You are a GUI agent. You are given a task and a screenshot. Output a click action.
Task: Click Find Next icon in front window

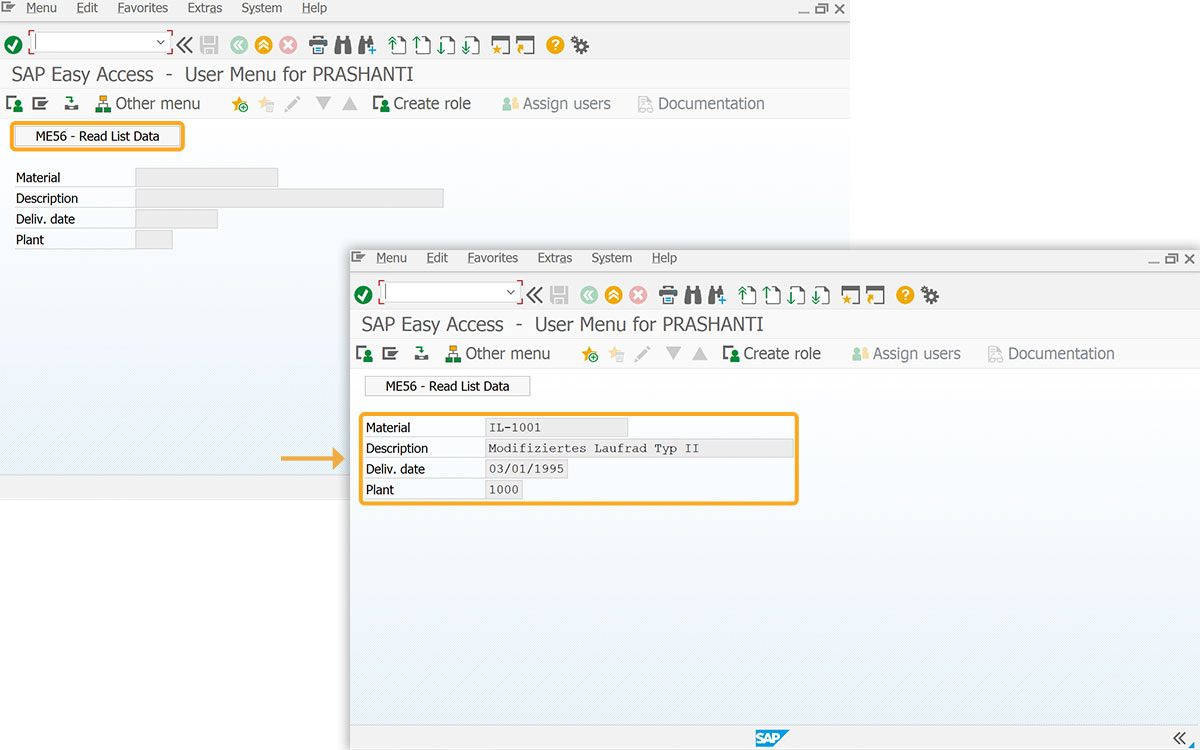tap(716, 295)
